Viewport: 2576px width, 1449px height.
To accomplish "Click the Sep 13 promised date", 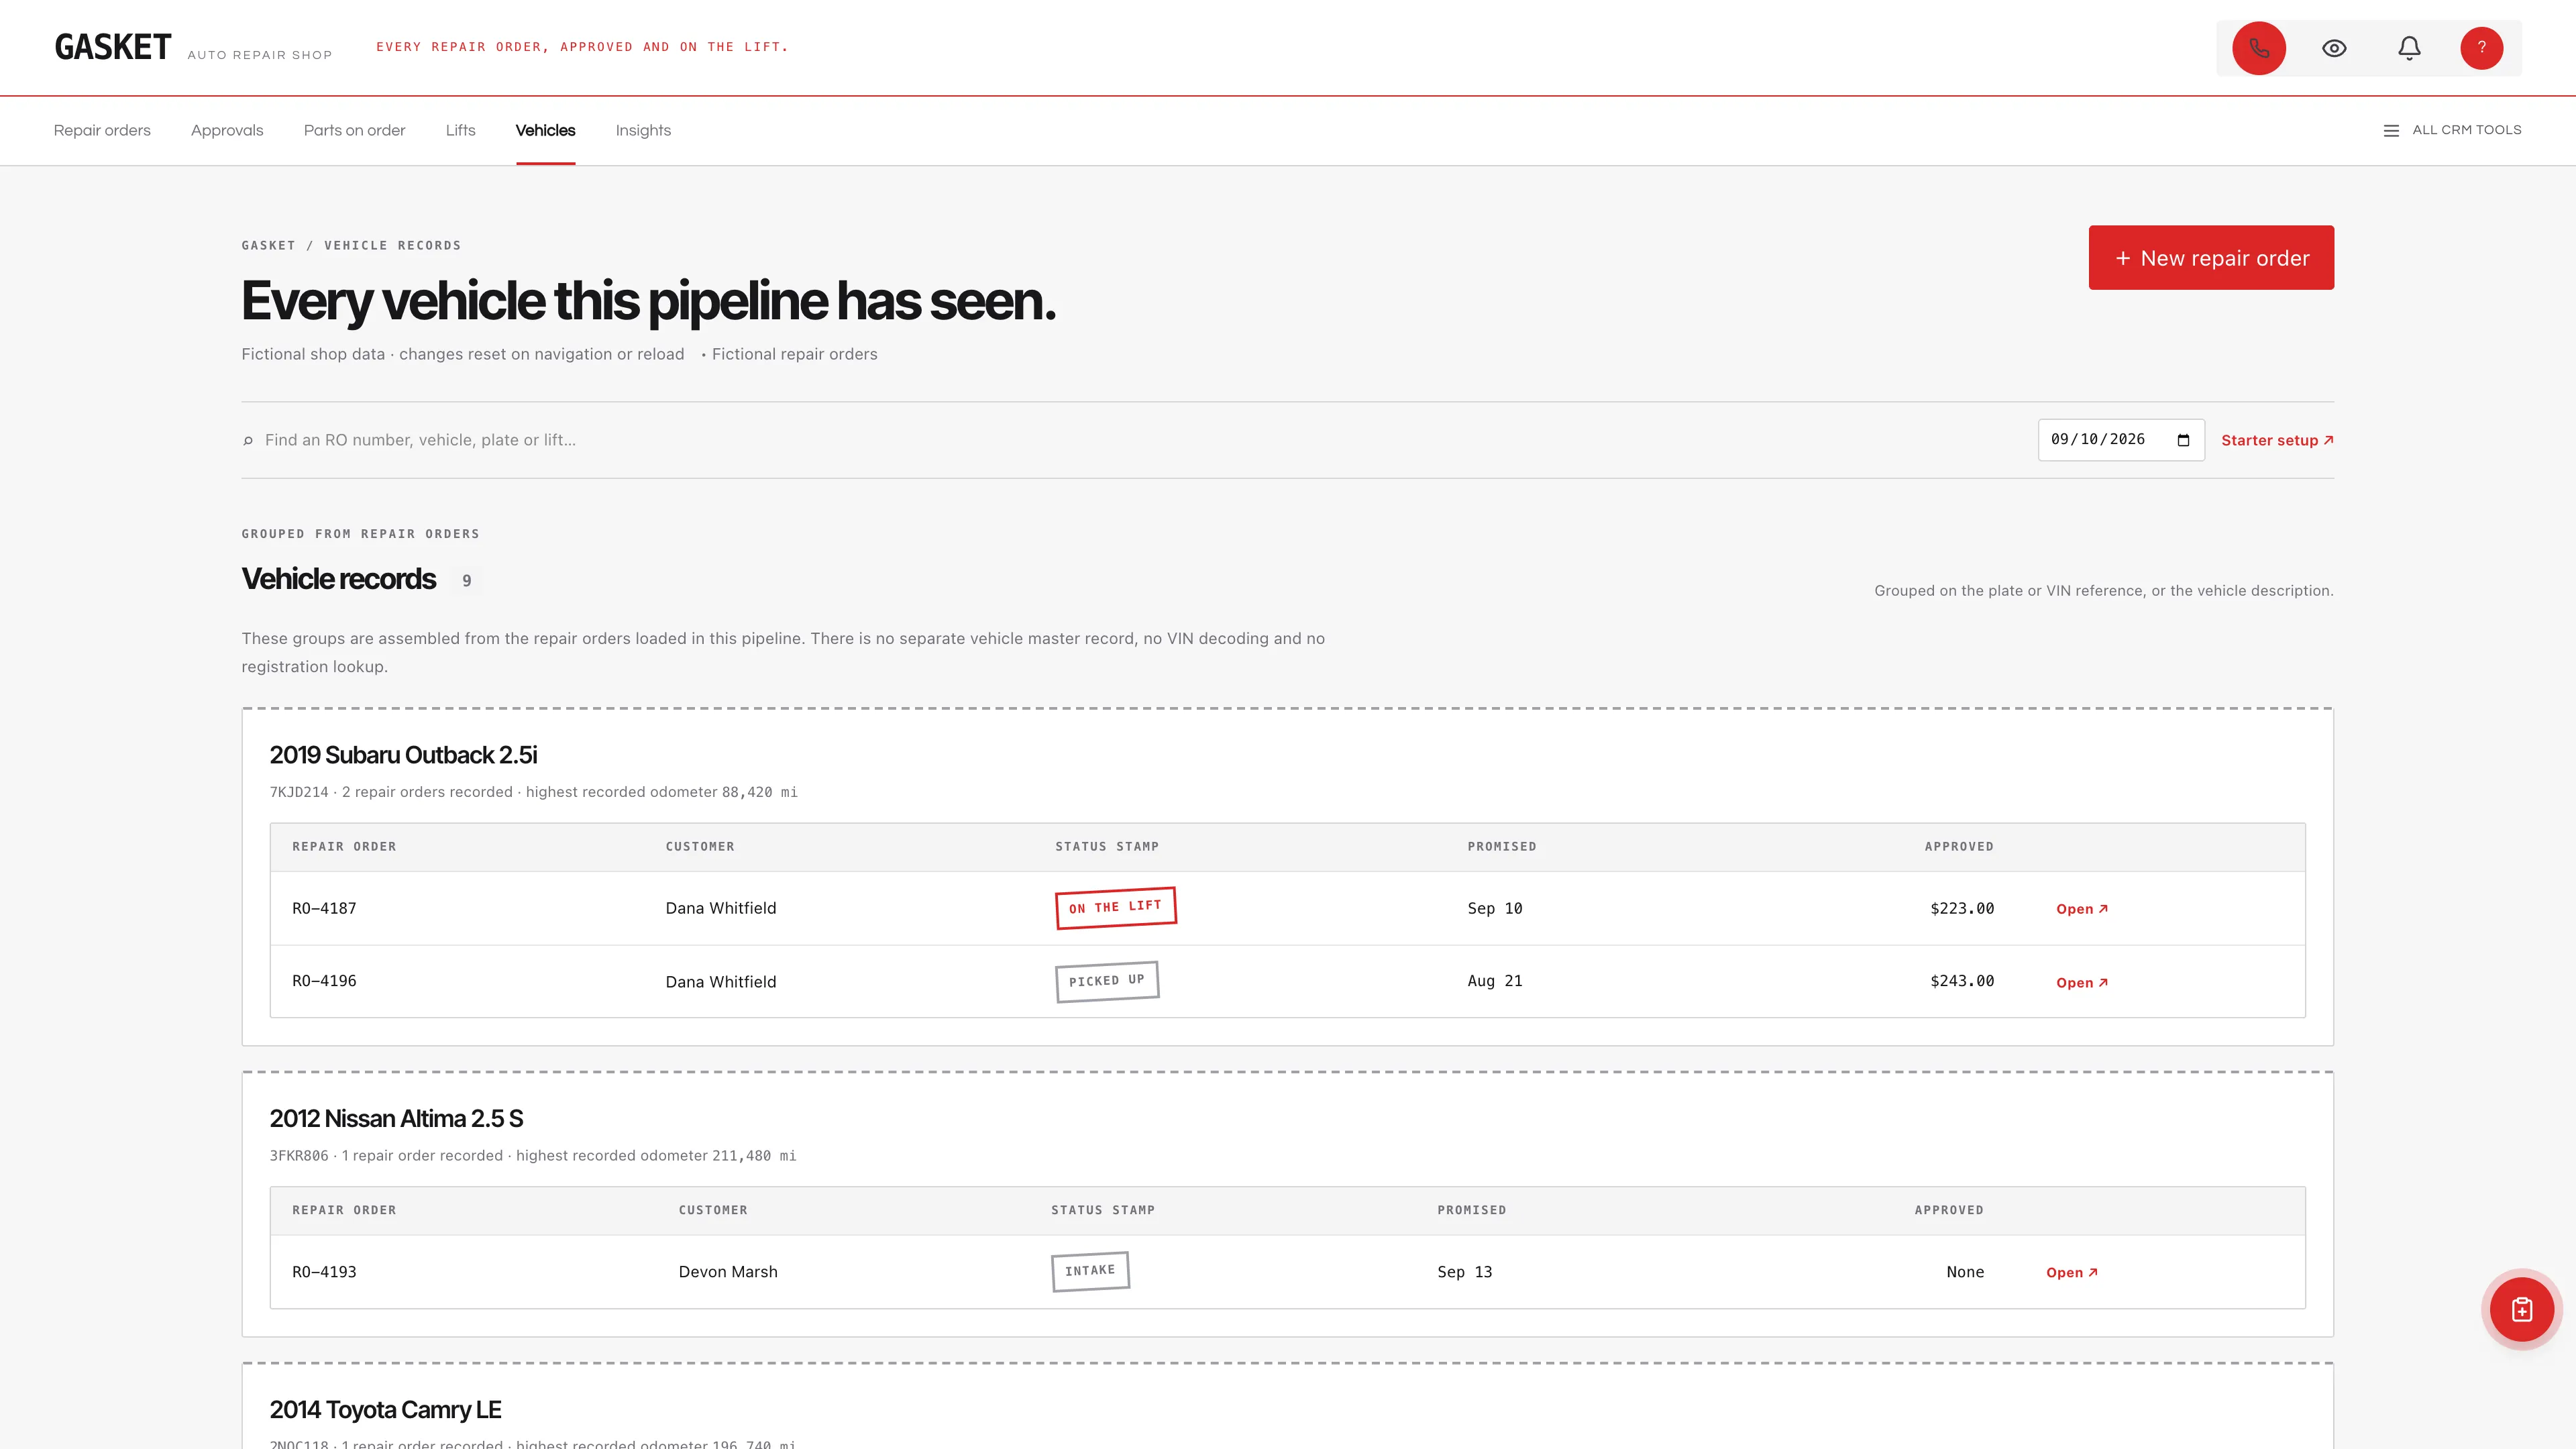I will pos(1465,1272).
